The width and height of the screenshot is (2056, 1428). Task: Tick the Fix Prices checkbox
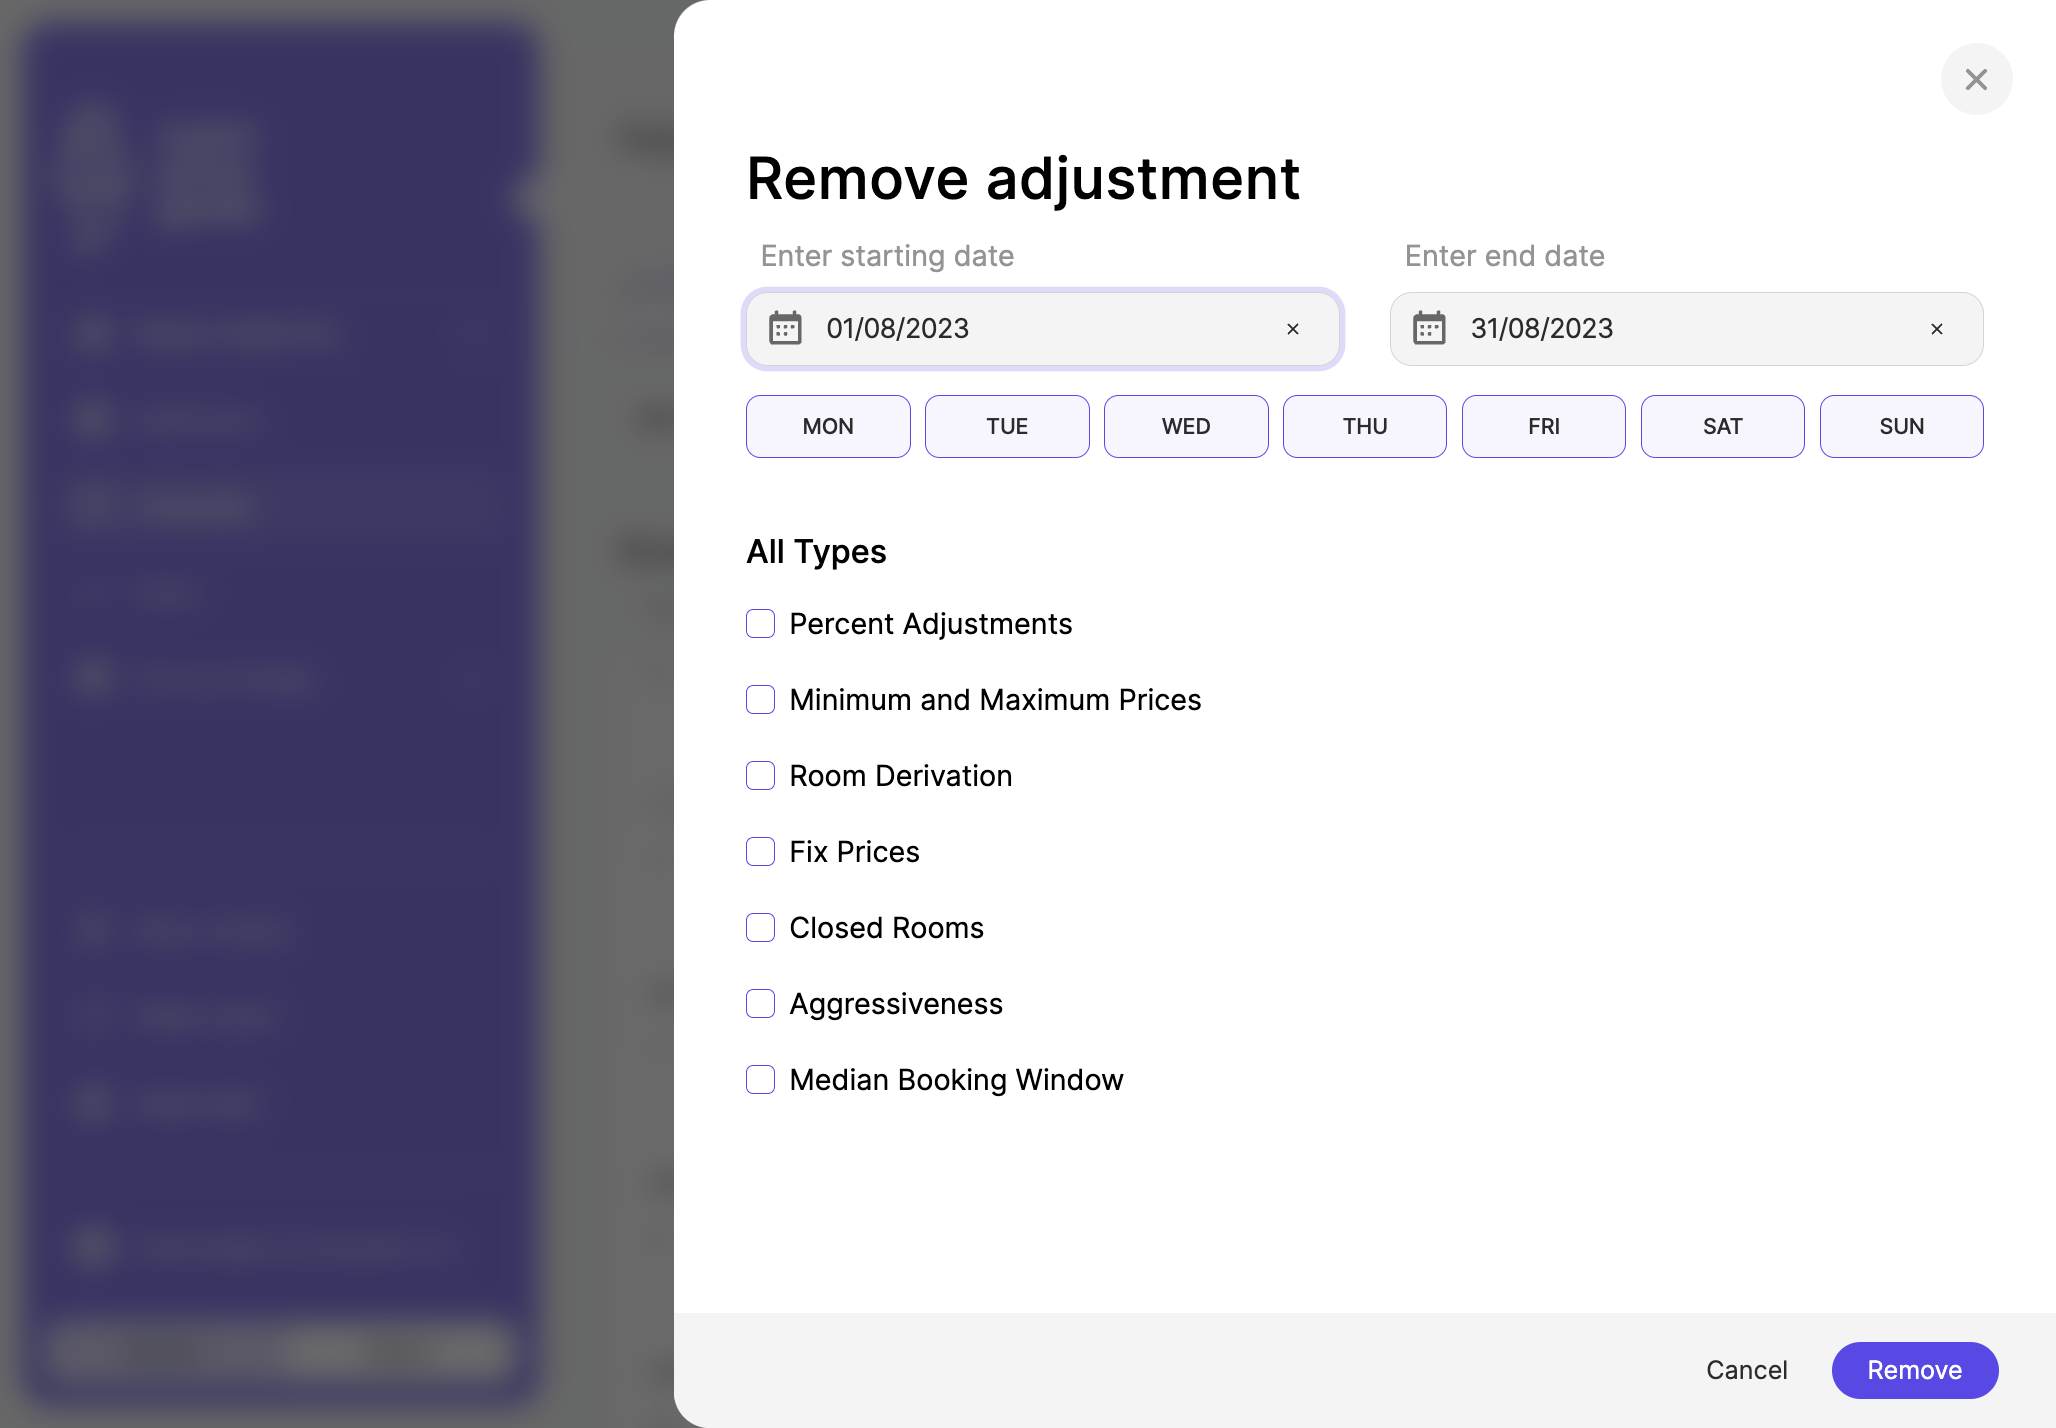point(761,852)
